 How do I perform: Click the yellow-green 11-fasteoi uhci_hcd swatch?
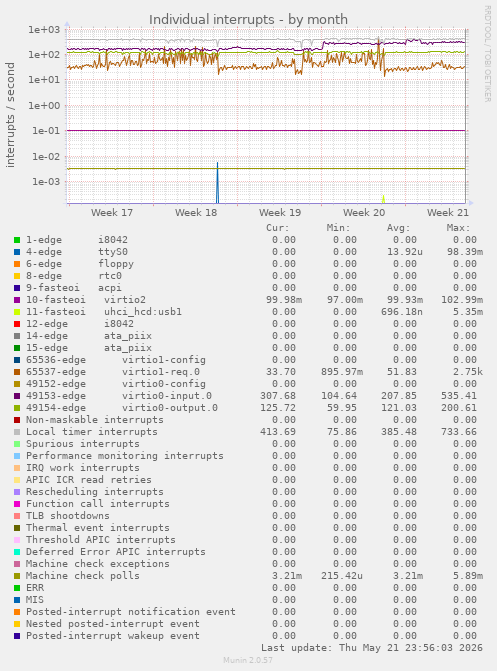pyautogui.click(x=17, y=312)
